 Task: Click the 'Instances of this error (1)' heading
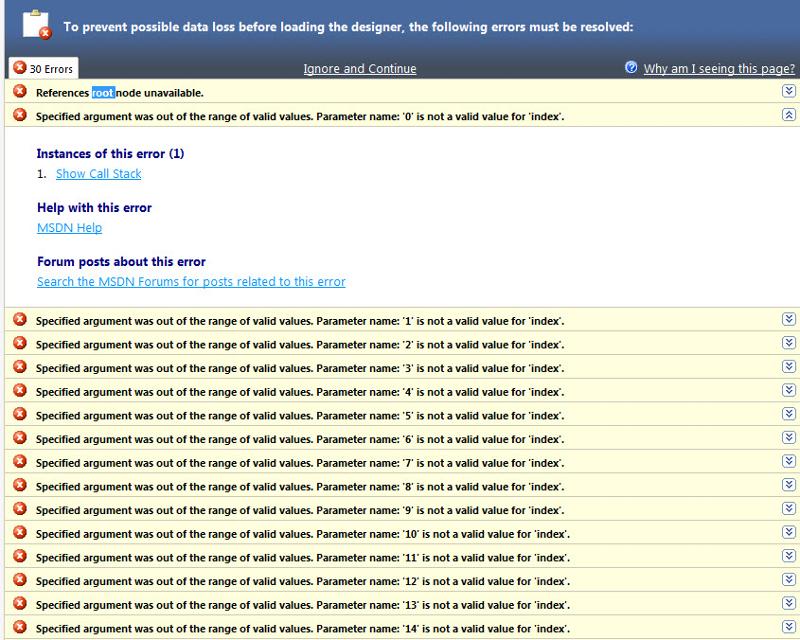(110, 154)
